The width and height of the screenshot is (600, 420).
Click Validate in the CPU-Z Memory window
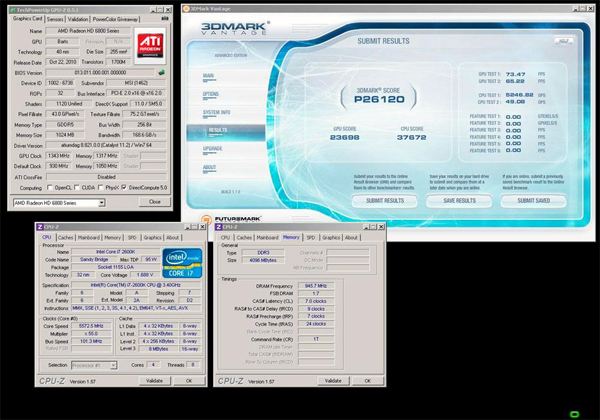[333, 381]
